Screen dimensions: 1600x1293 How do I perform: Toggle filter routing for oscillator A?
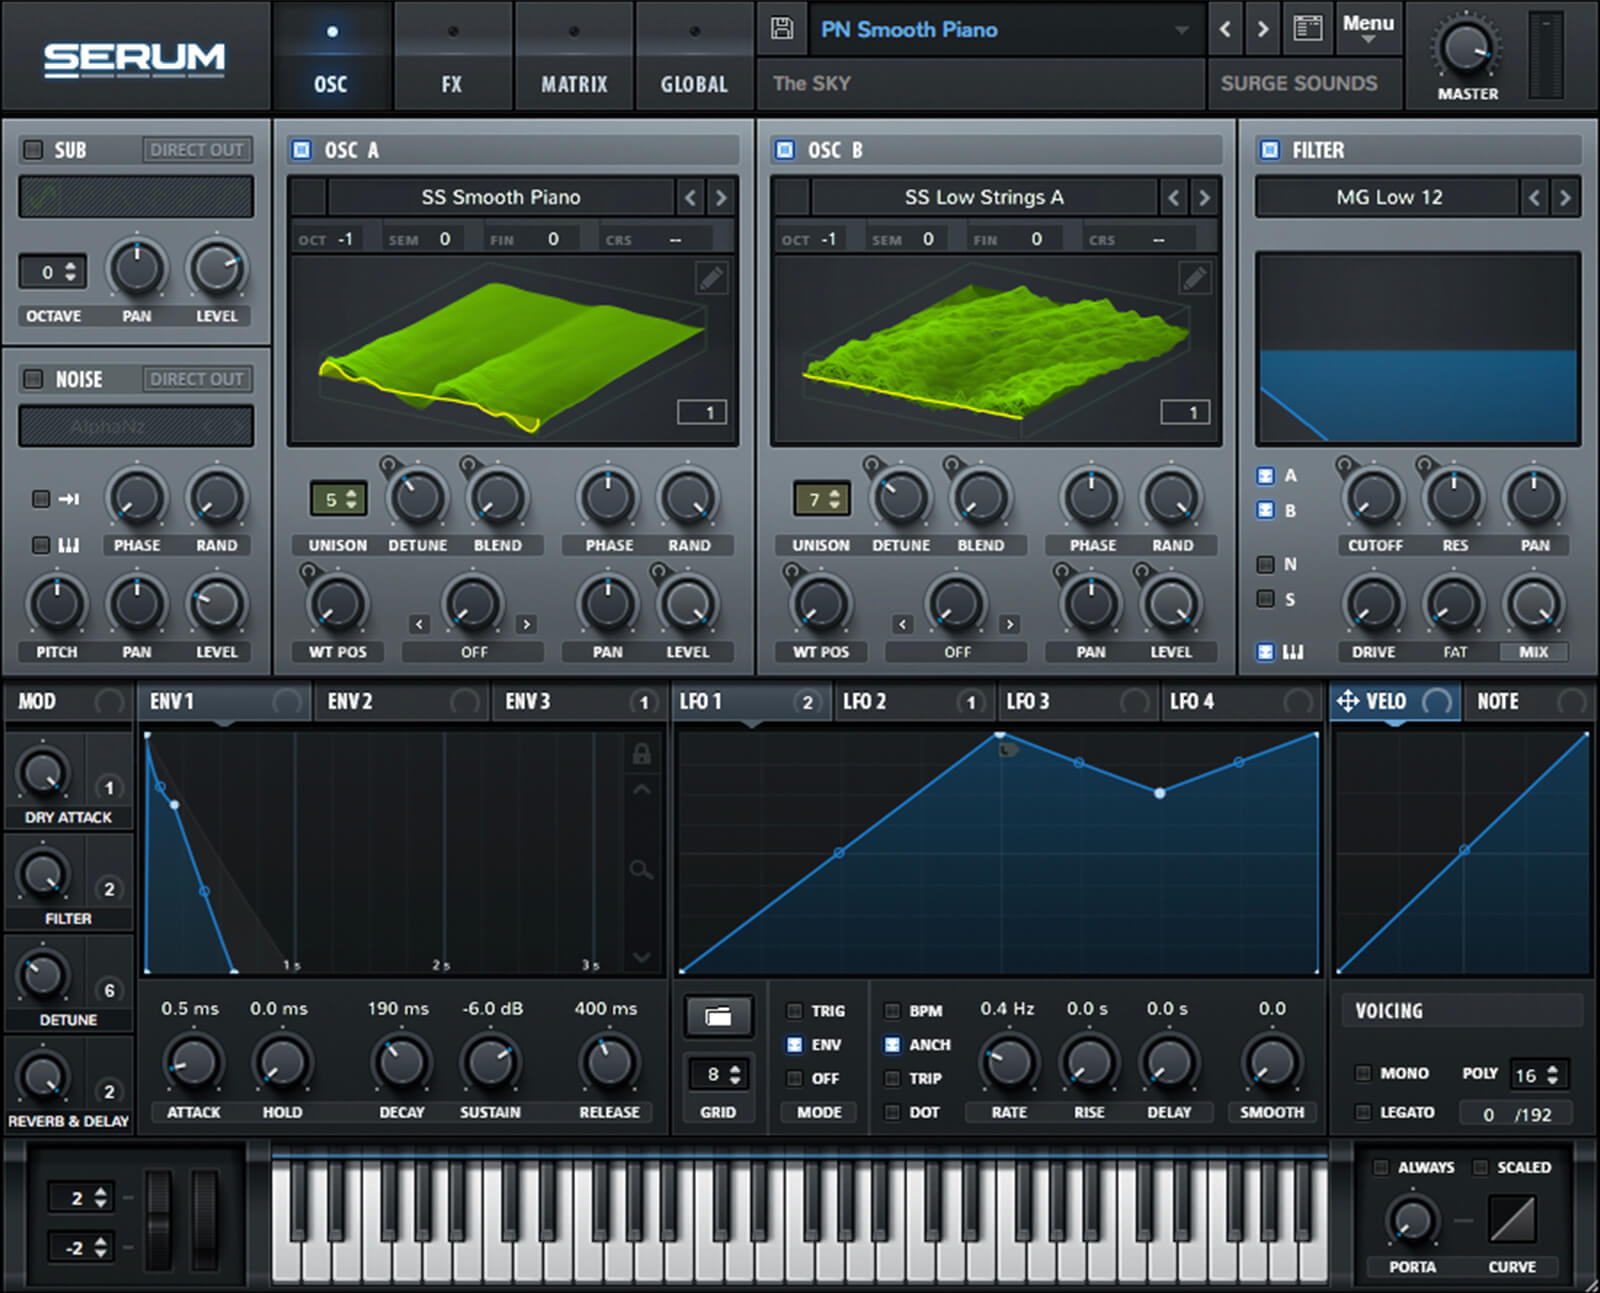[1265, 476]
